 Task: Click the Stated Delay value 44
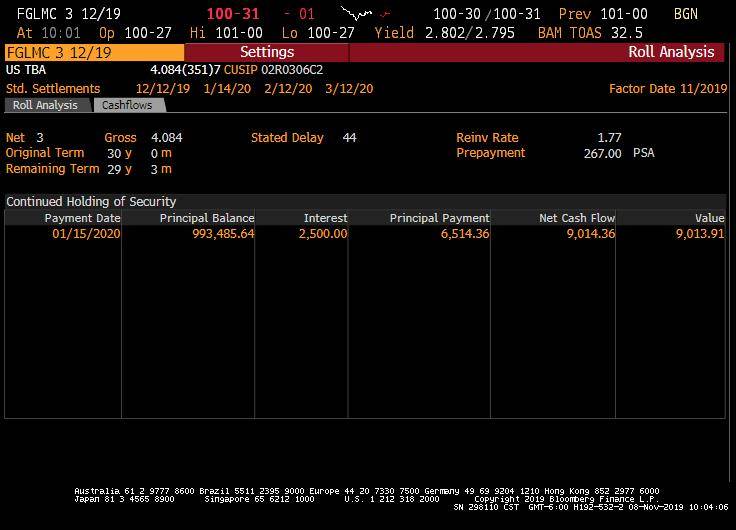pos(349,138)
